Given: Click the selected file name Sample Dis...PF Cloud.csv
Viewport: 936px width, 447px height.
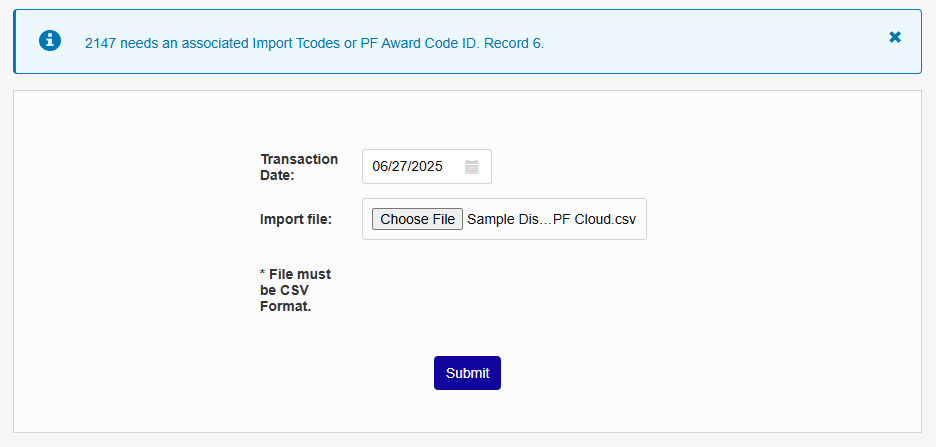Looking at the screenshot, I should 552,219.
